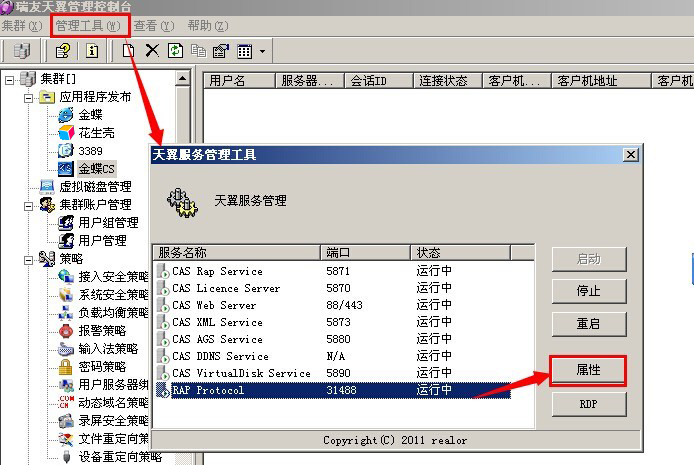Click the 属性 button

point(589,370)
